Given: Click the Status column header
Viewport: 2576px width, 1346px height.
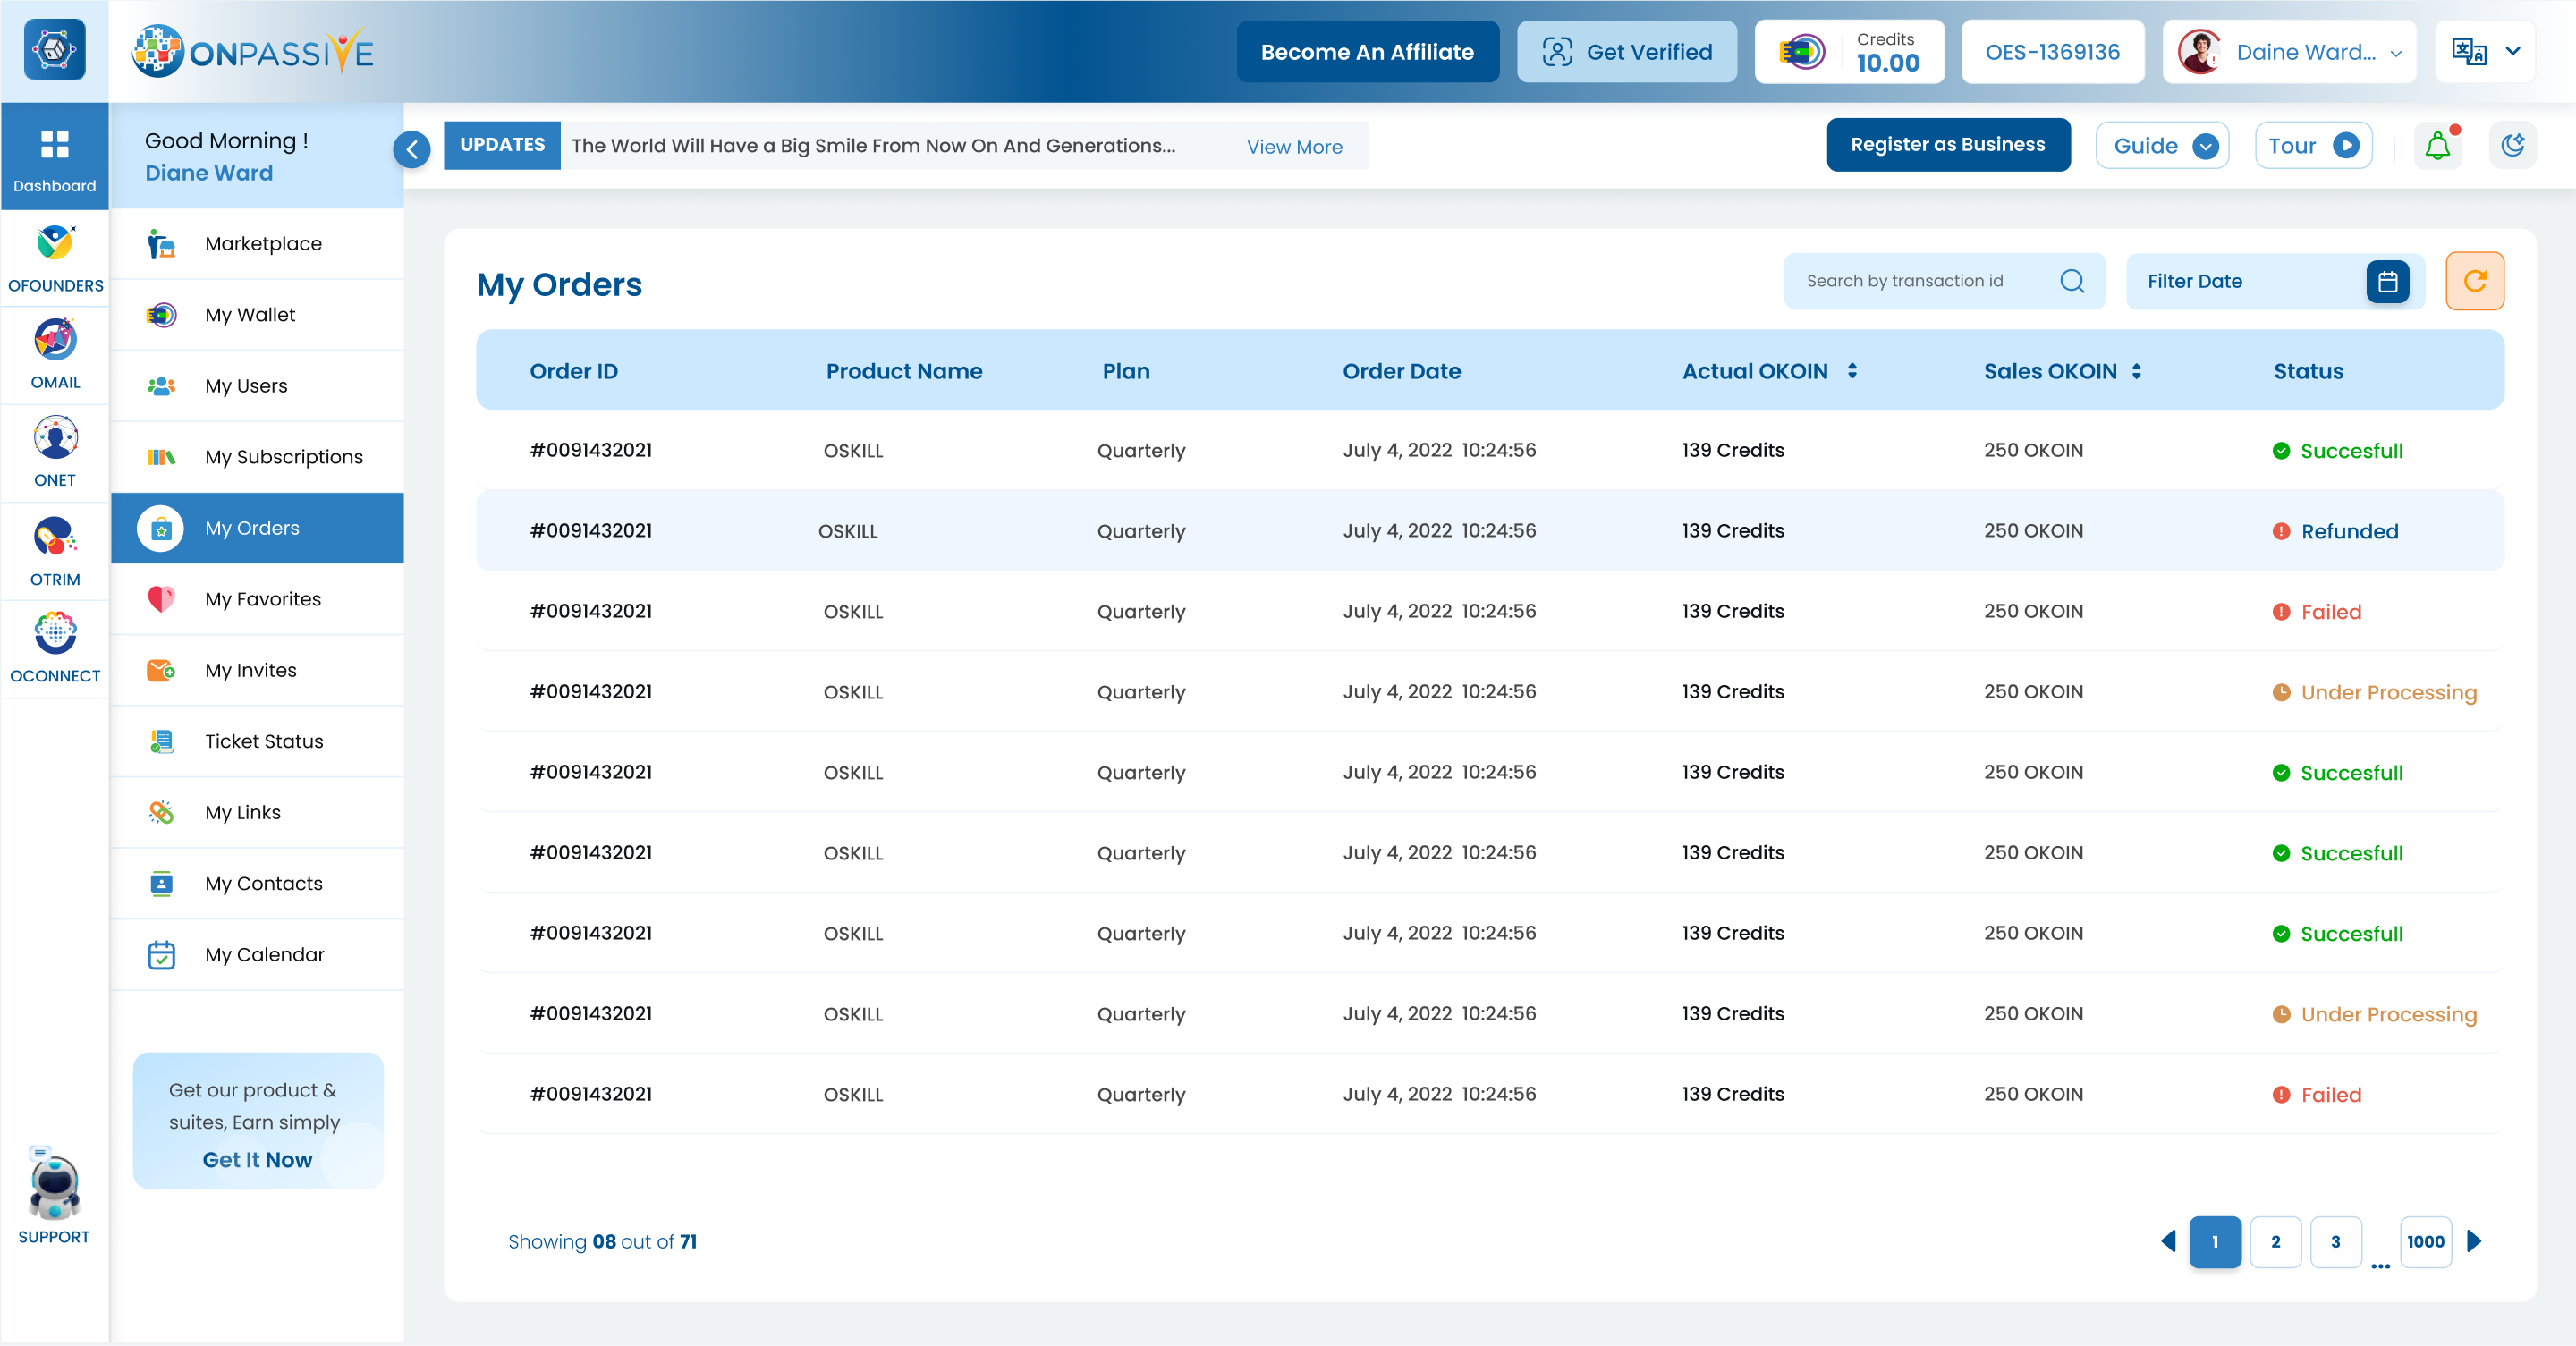Looking at the screenshot, I should pos(2308,371).
